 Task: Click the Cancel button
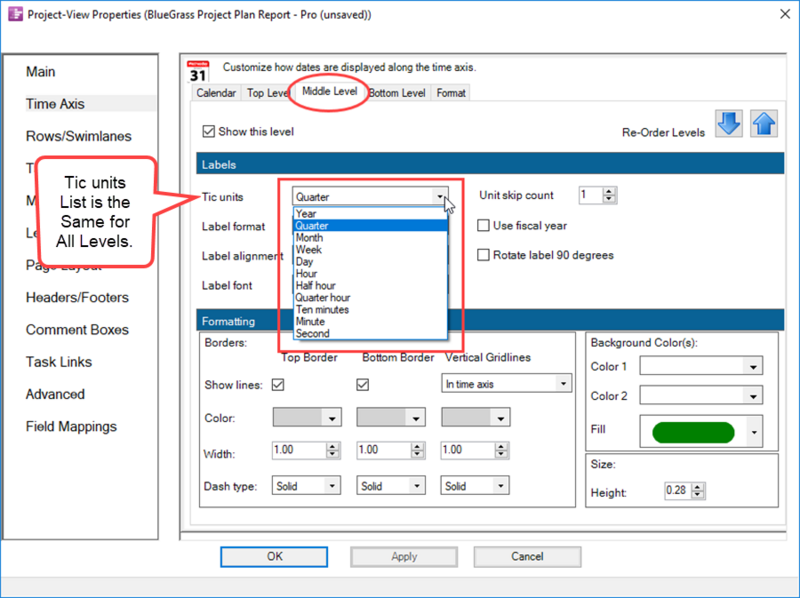coord(527,557)
